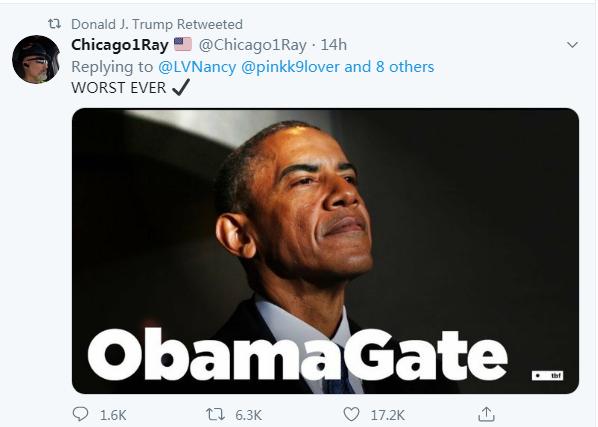Viewport: 598px width, 427px height.
Task: Visit the @pinkk9lover mention
Action: 290,67
